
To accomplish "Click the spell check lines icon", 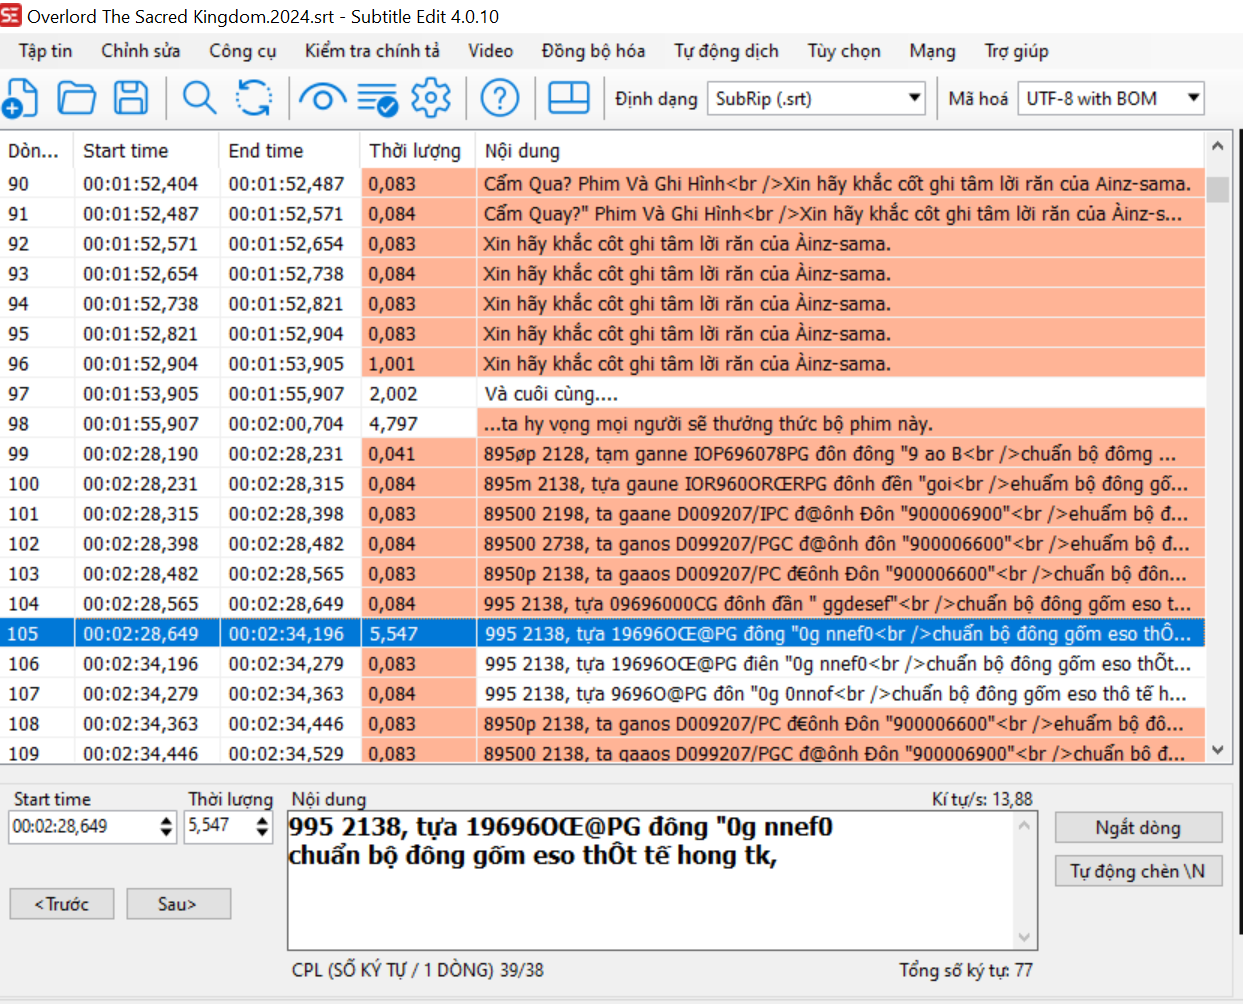I will point(378,99).
